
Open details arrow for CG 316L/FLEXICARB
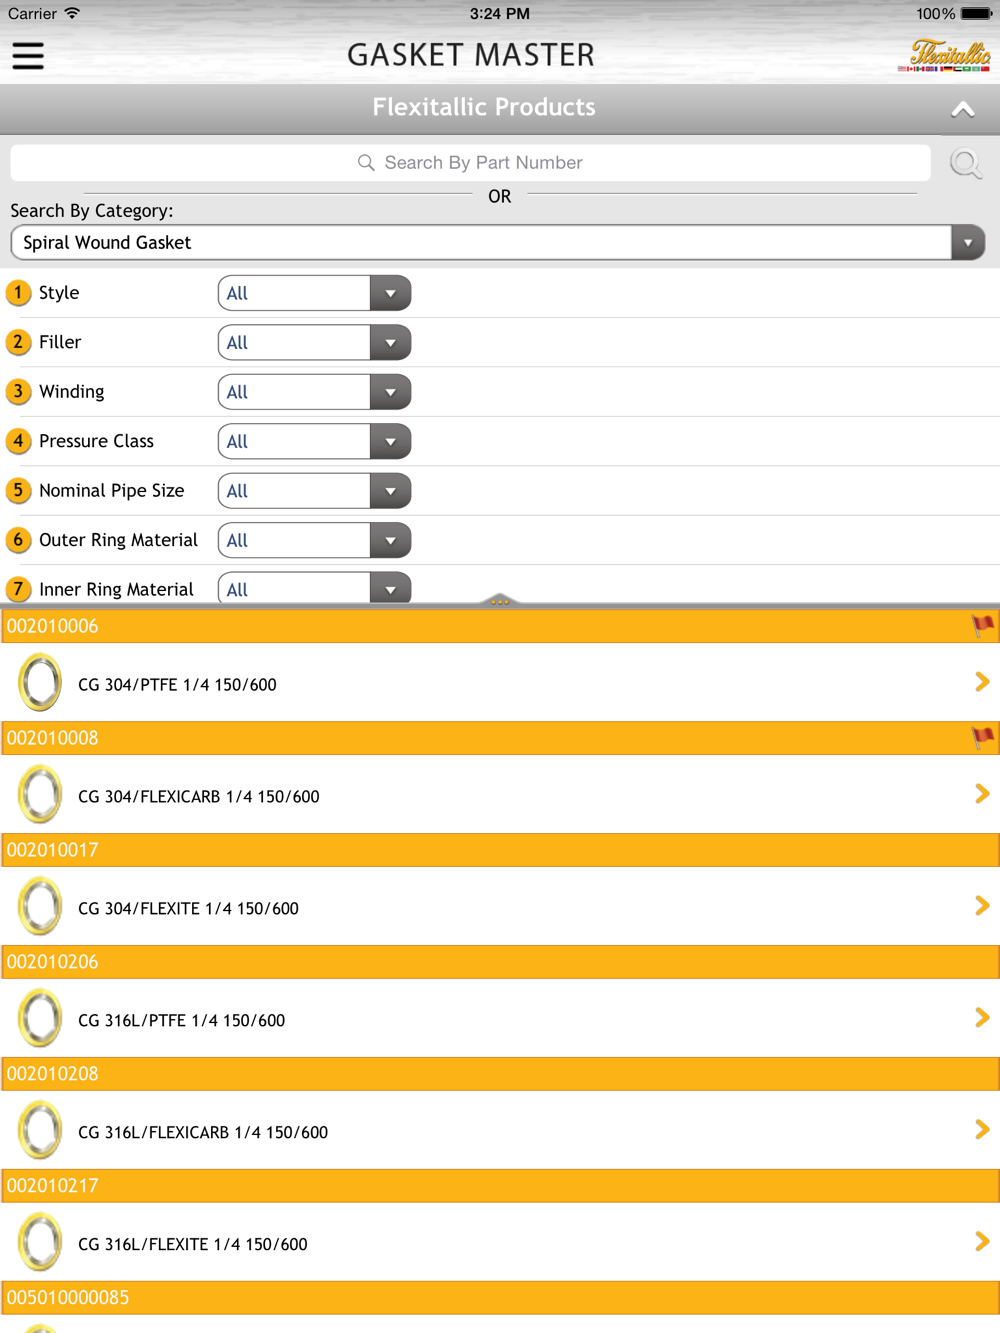pyautogui.click(x=982, y=1130)
